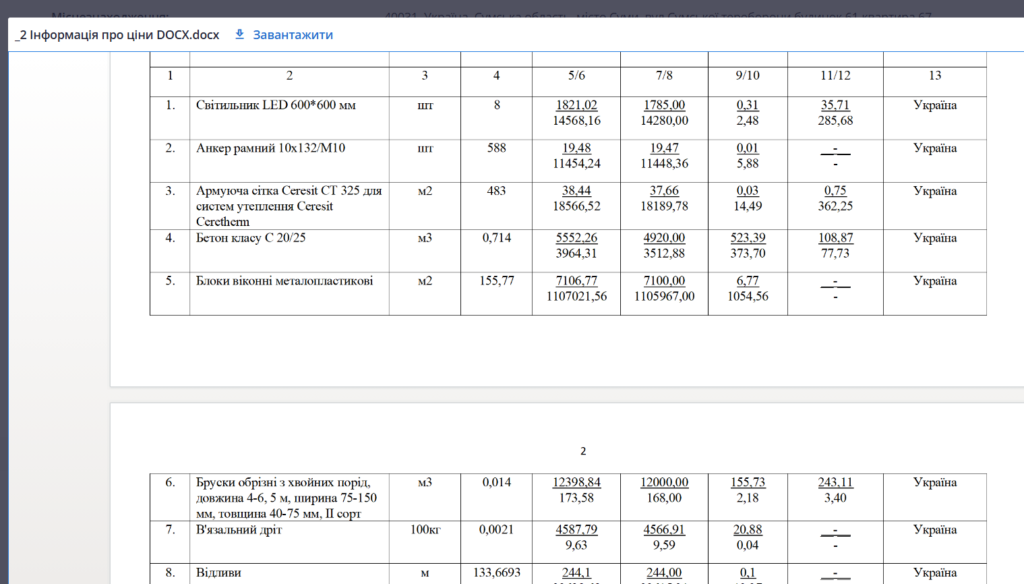Click the Завантажити download link

coord(292,34)
